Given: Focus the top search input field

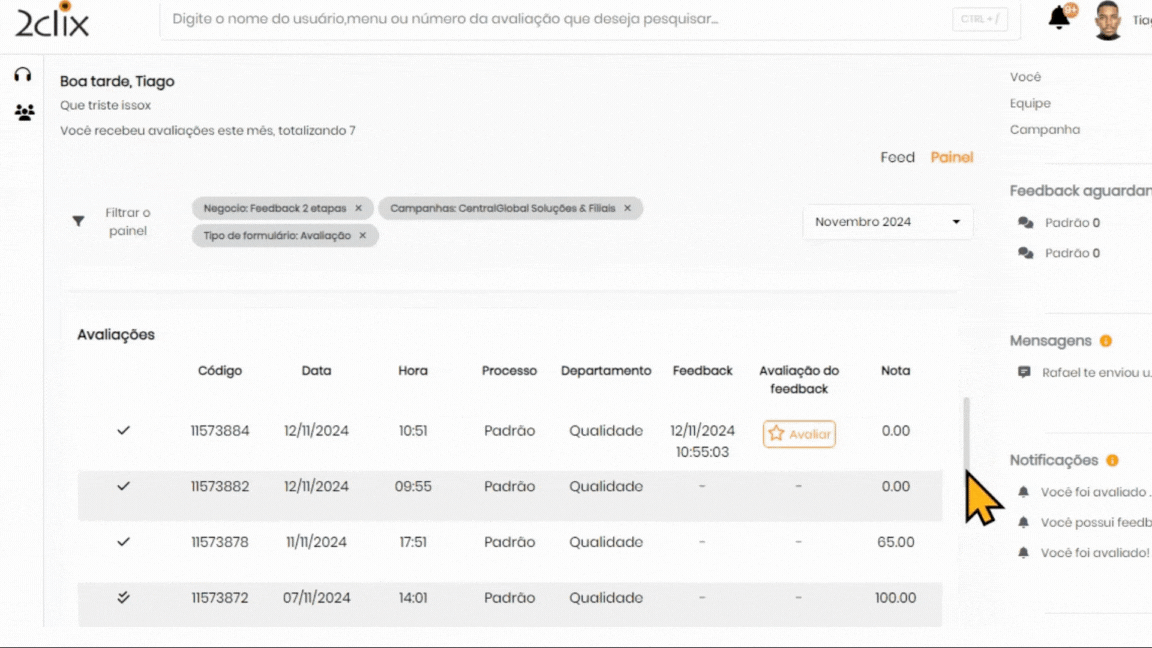Looking at the screenshot, I should coord(560,19).
